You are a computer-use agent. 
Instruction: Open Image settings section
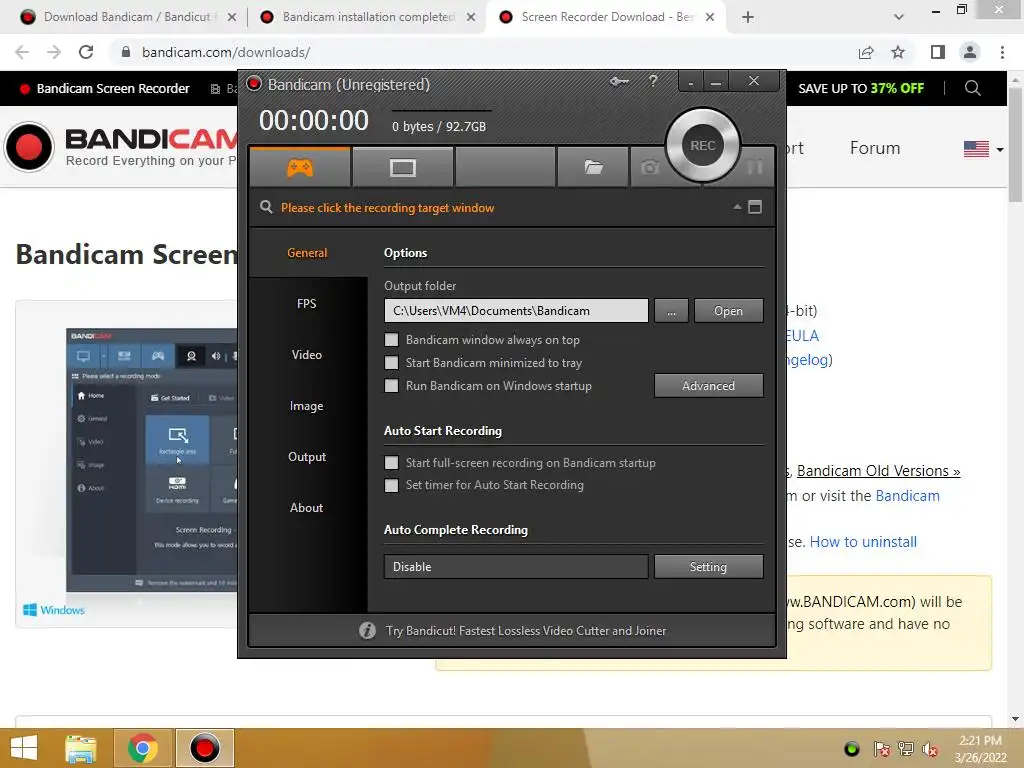(x=306, y=406)
